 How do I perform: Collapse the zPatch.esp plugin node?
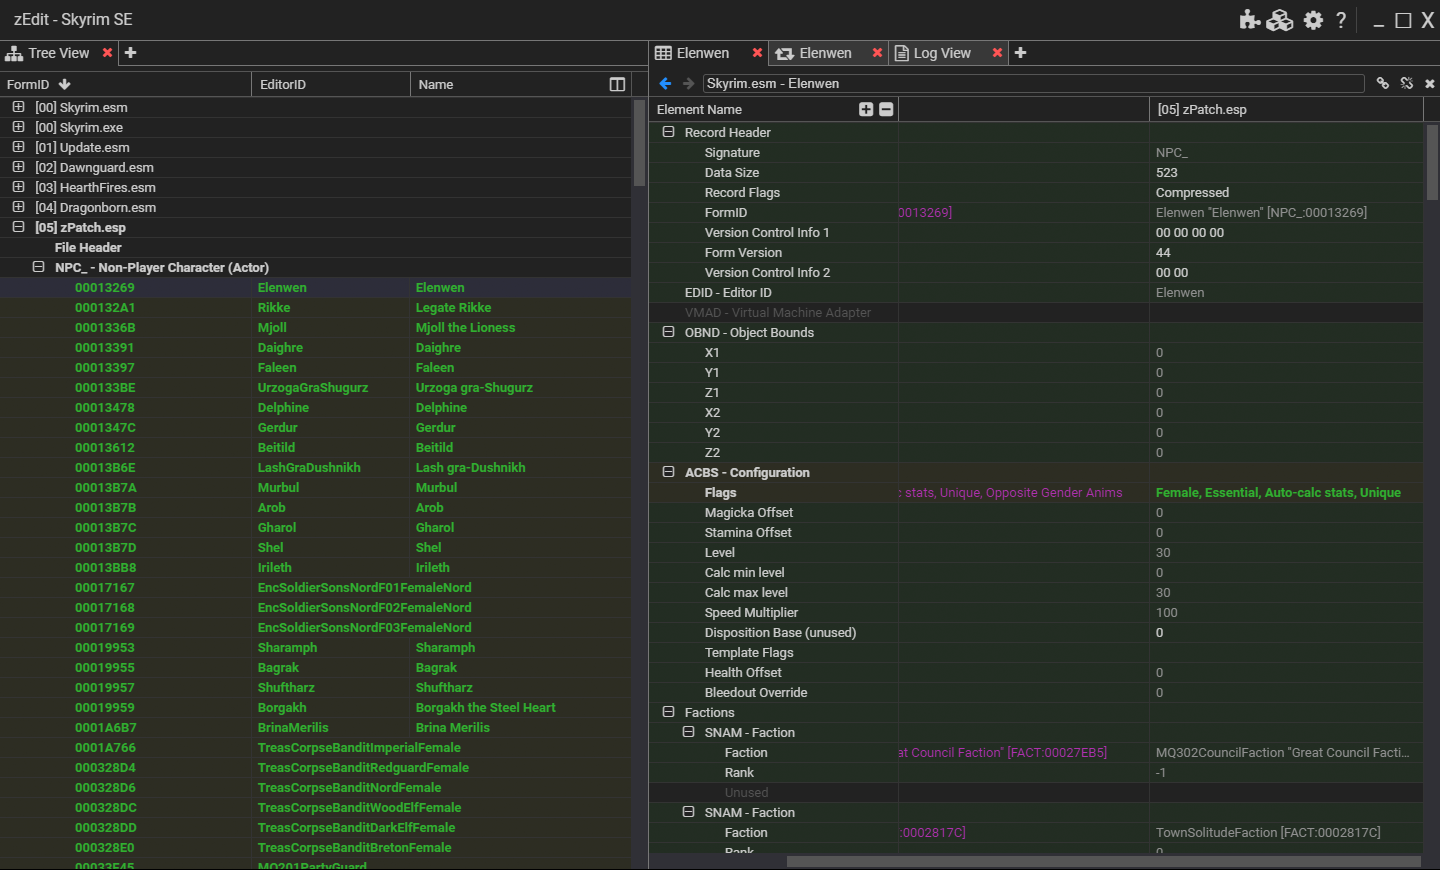click(x=18, y=227)
